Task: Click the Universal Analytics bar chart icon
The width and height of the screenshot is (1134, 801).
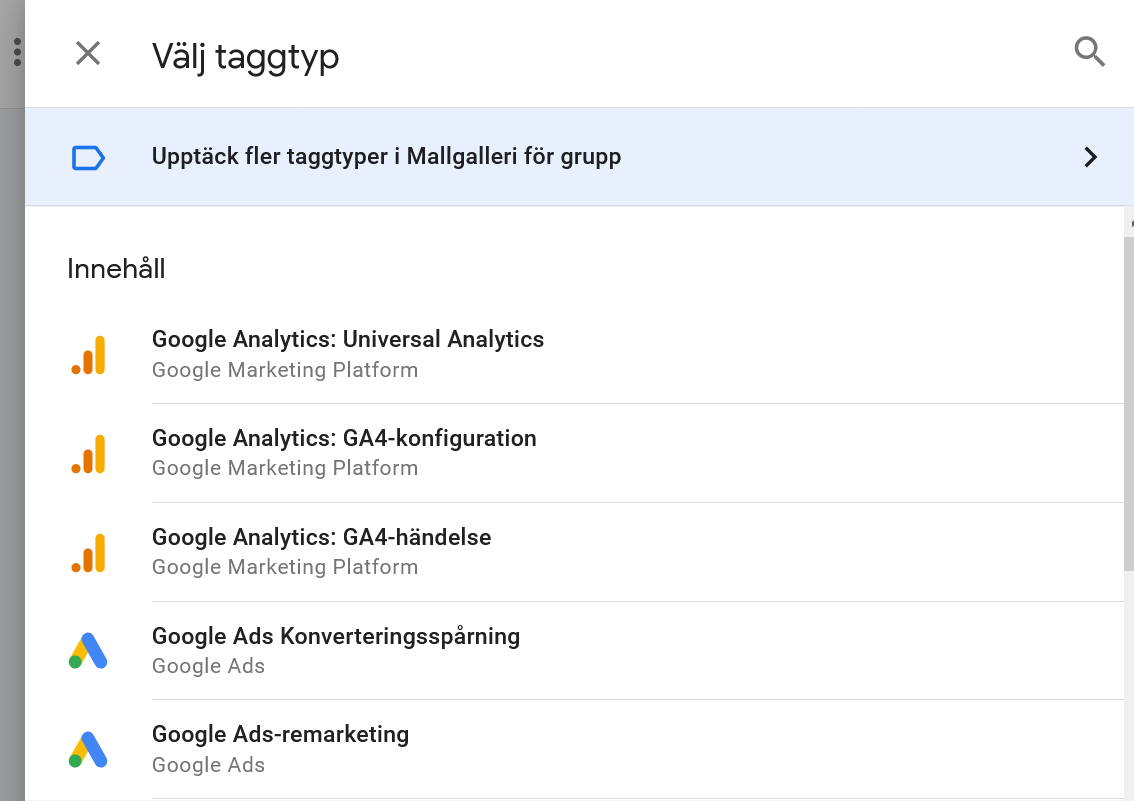Action: [89, 354]
